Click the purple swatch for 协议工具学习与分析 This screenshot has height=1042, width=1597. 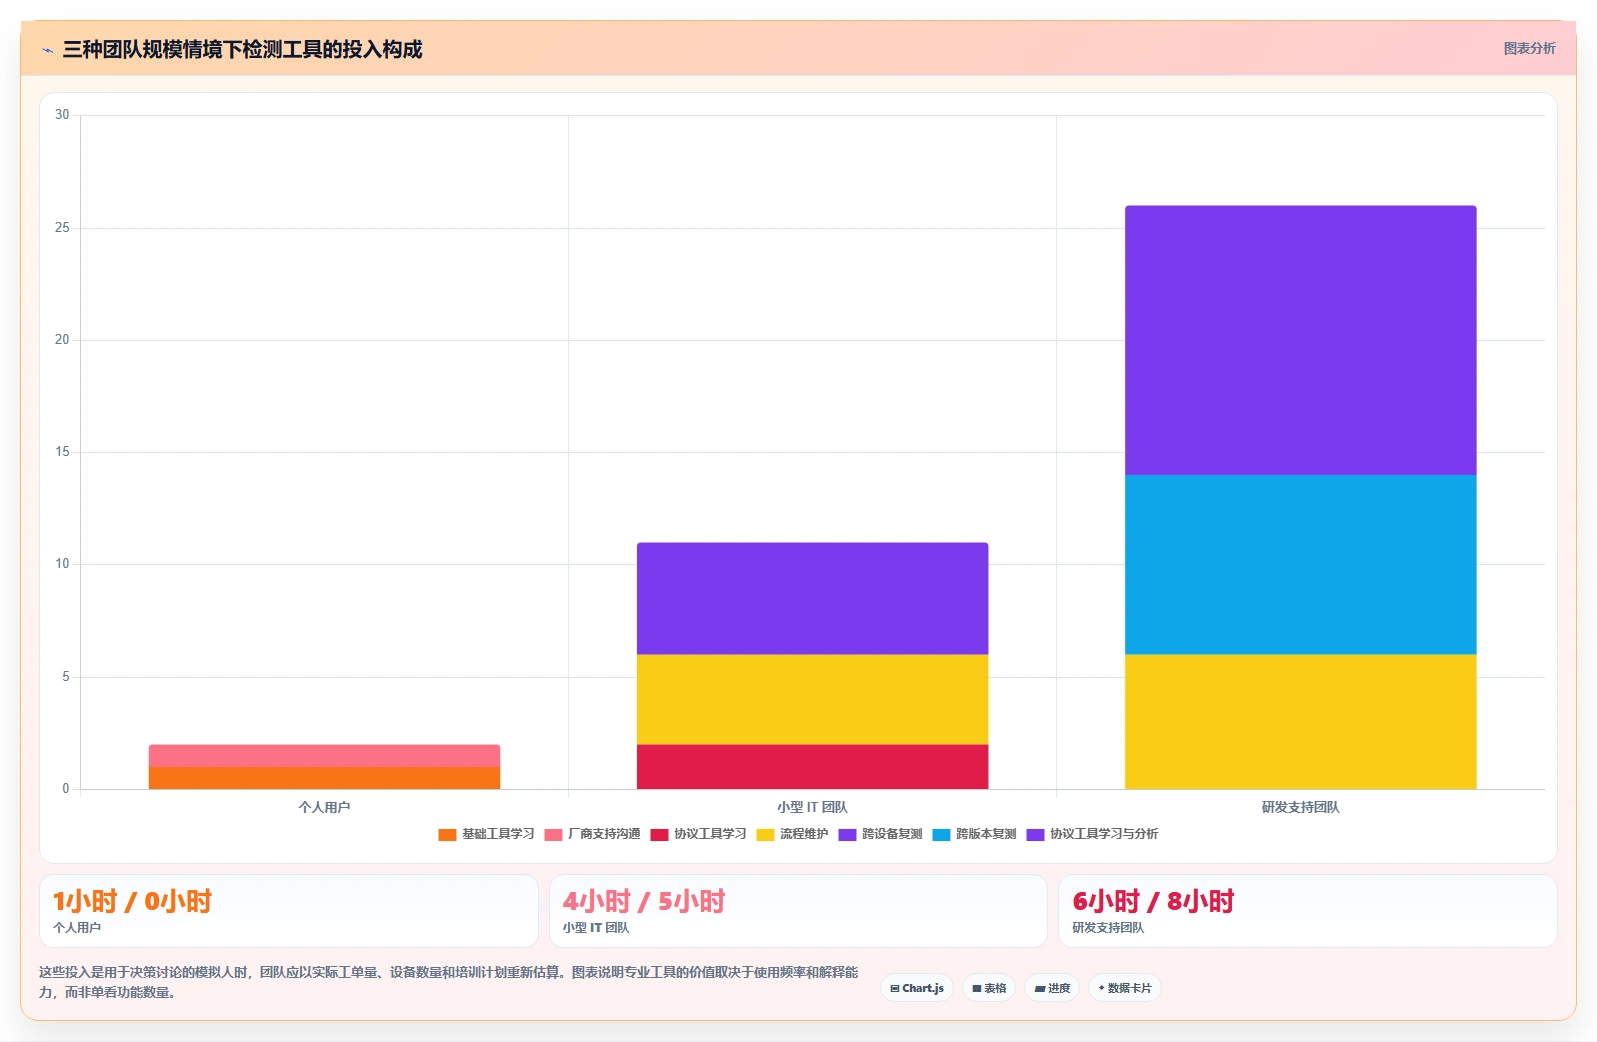pos(1035,835)
